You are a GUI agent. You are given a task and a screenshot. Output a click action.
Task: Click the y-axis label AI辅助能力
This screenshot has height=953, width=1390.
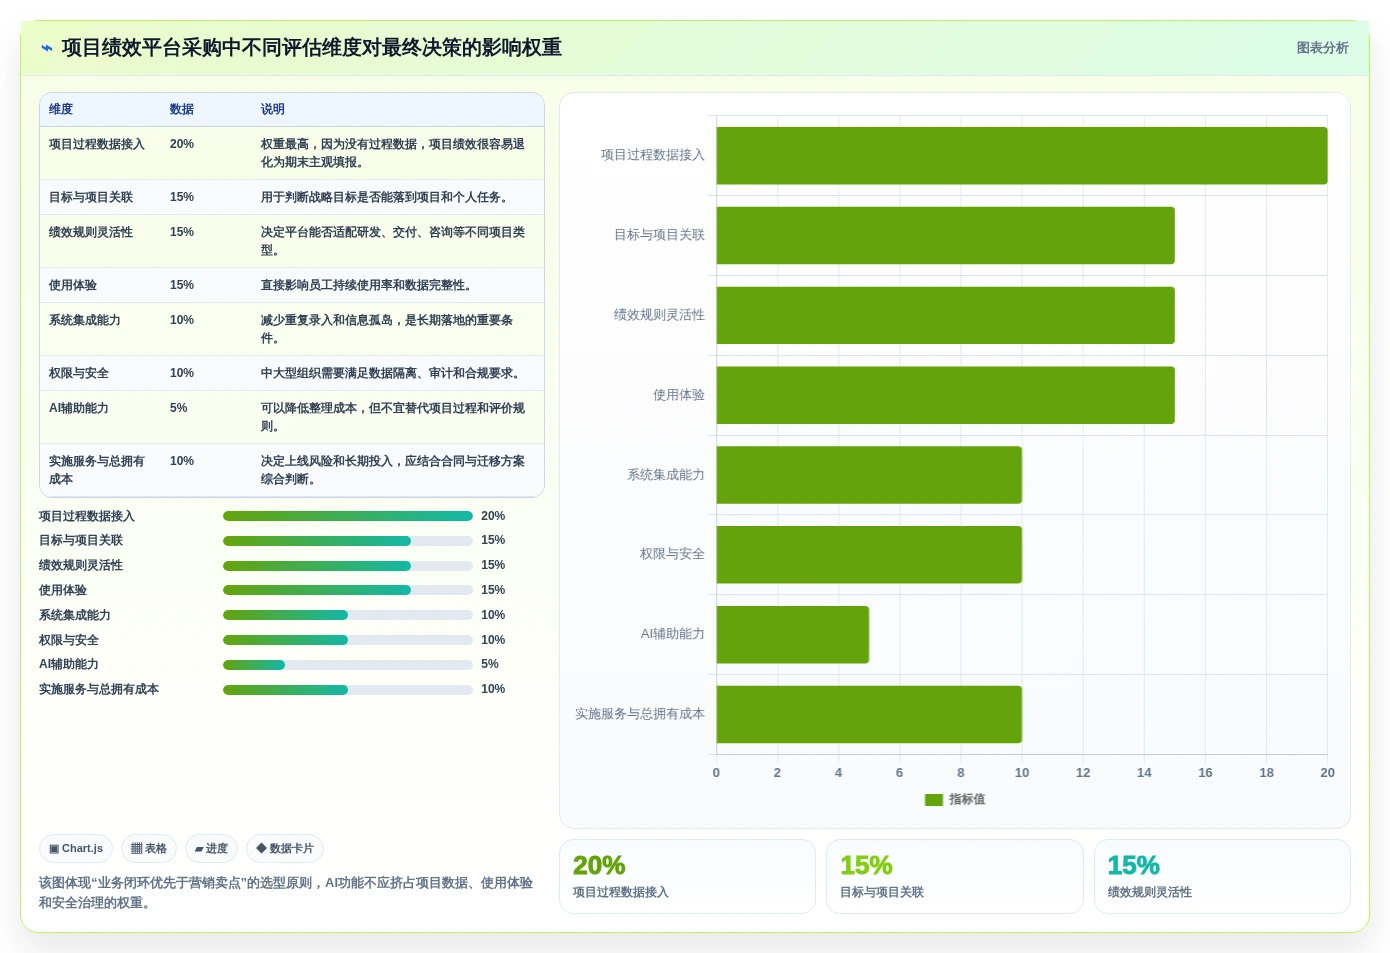pos(672,634)
